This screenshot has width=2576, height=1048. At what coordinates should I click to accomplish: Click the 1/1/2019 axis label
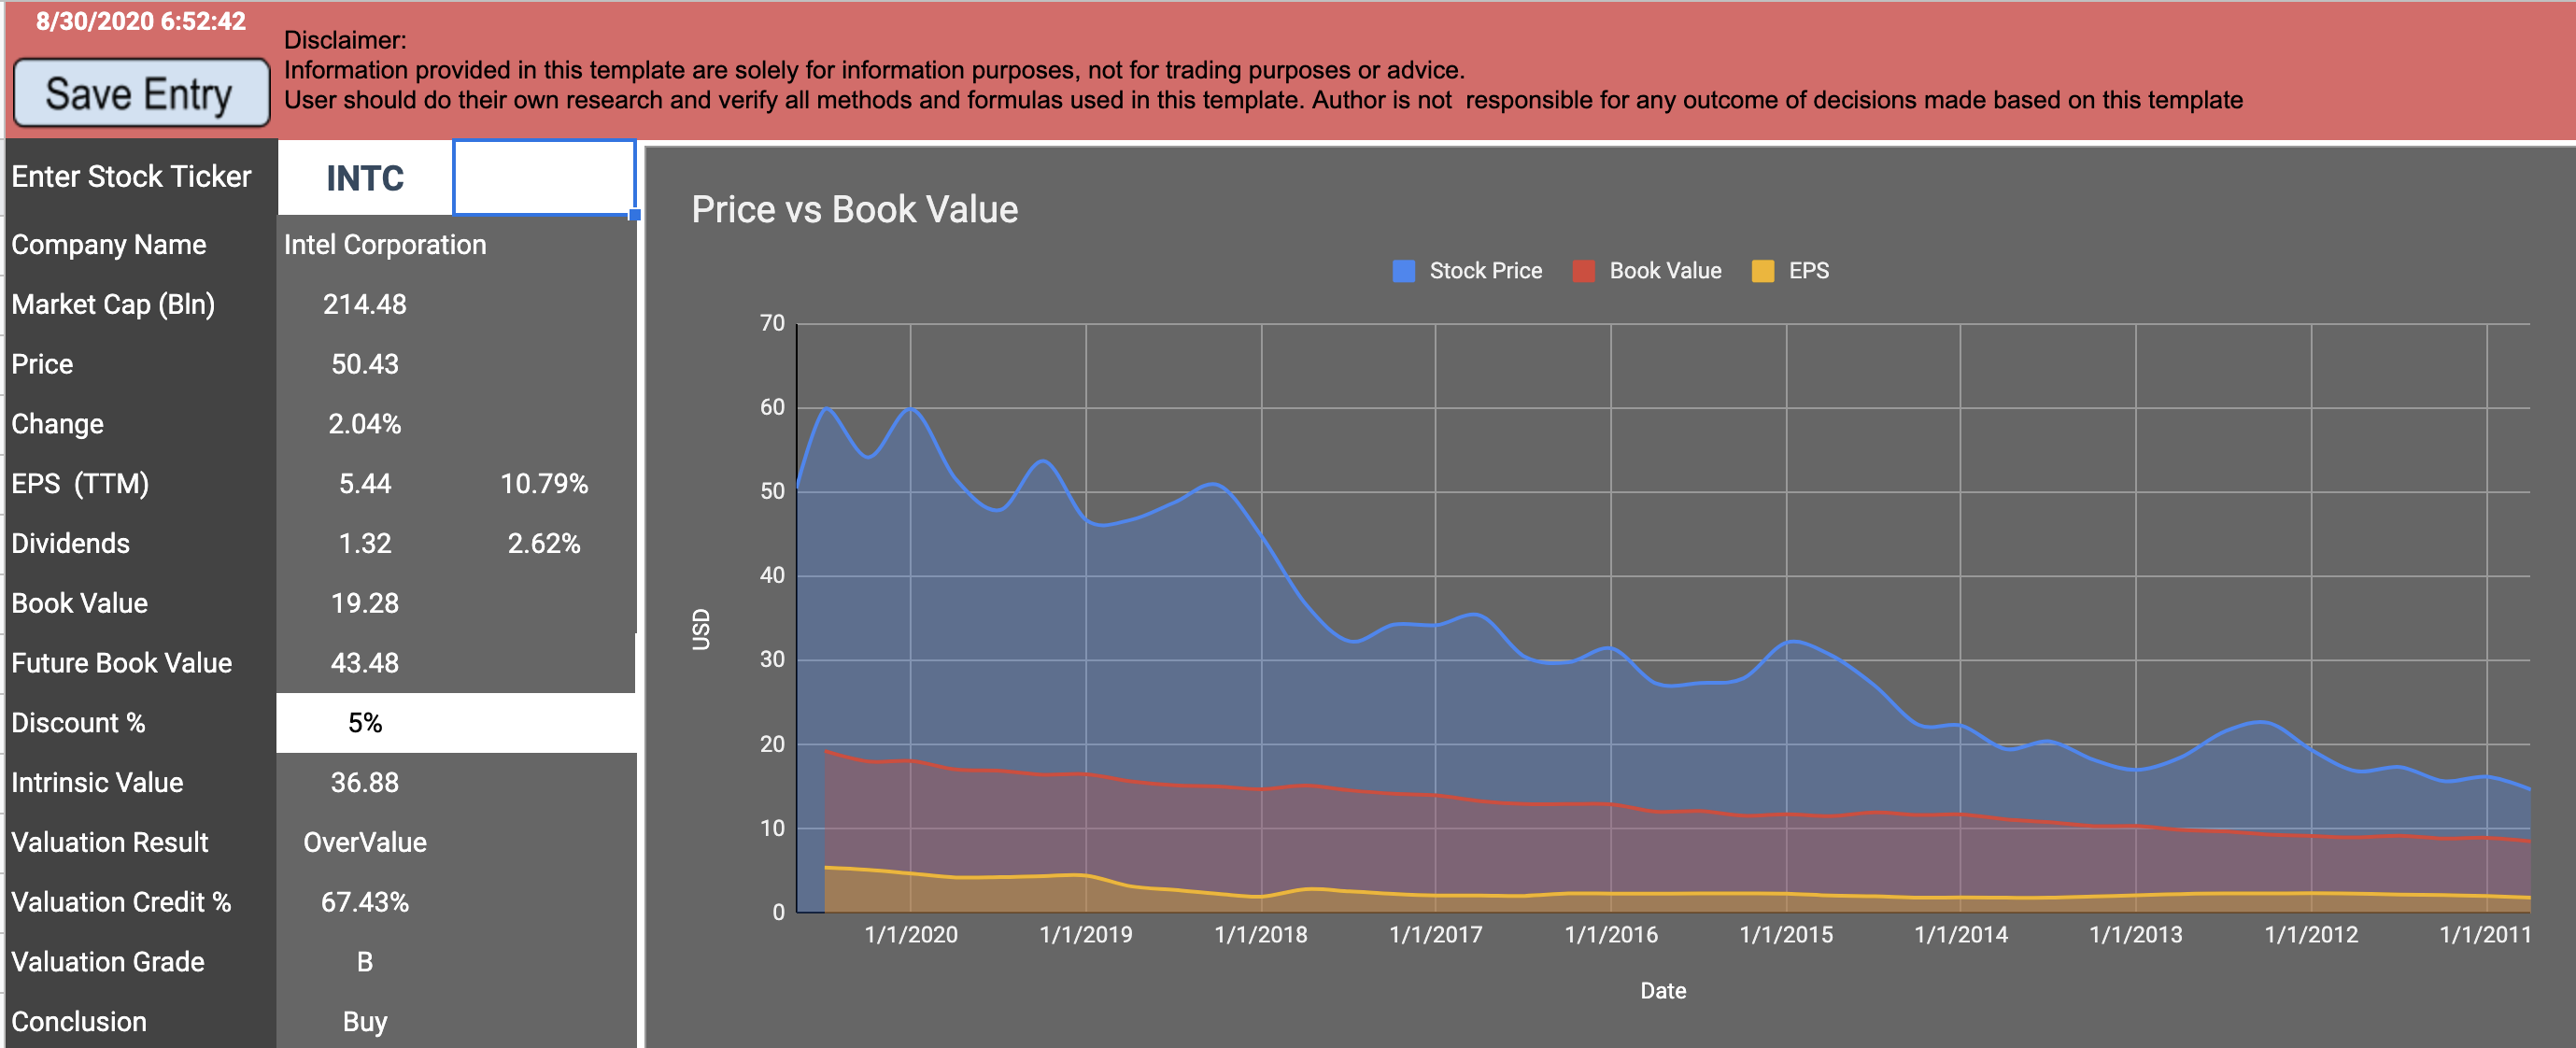(x=1086, y=934)
